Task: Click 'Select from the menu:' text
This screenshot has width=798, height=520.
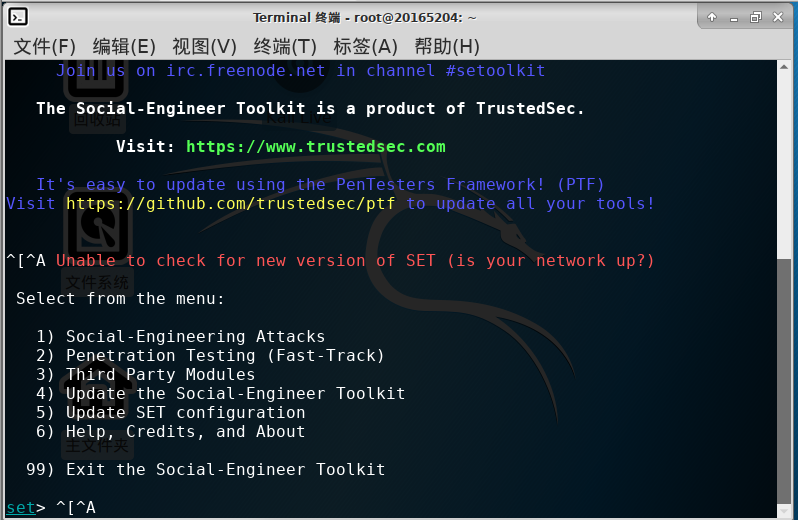Action: coord(120,298)
